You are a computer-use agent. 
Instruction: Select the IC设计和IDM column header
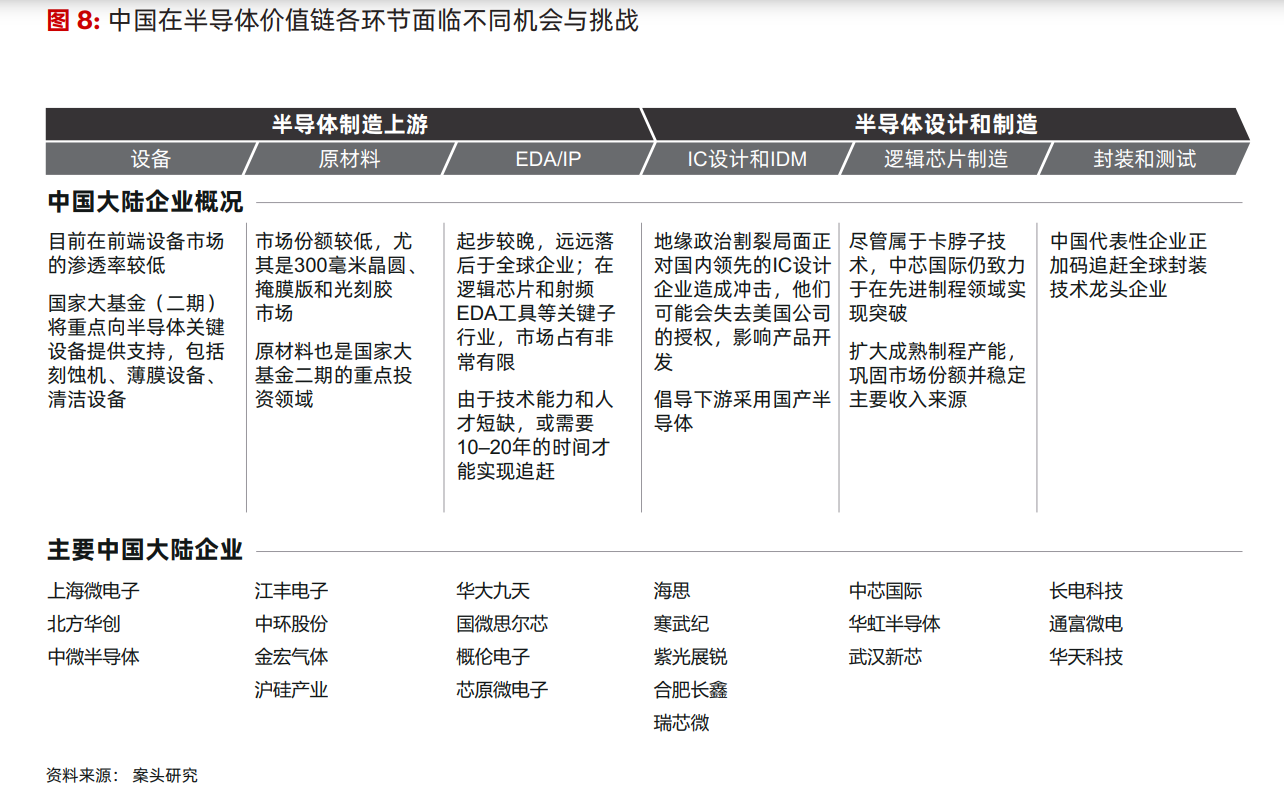click(x=747, y=158)
